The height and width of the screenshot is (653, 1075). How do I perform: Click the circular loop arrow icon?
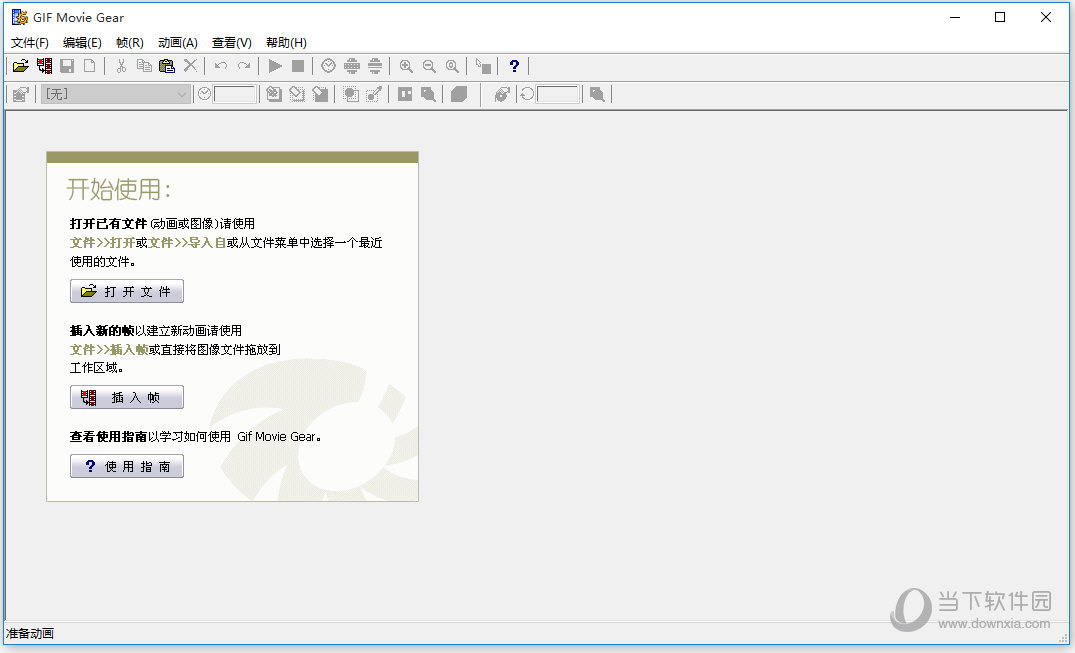coord(527,94)
